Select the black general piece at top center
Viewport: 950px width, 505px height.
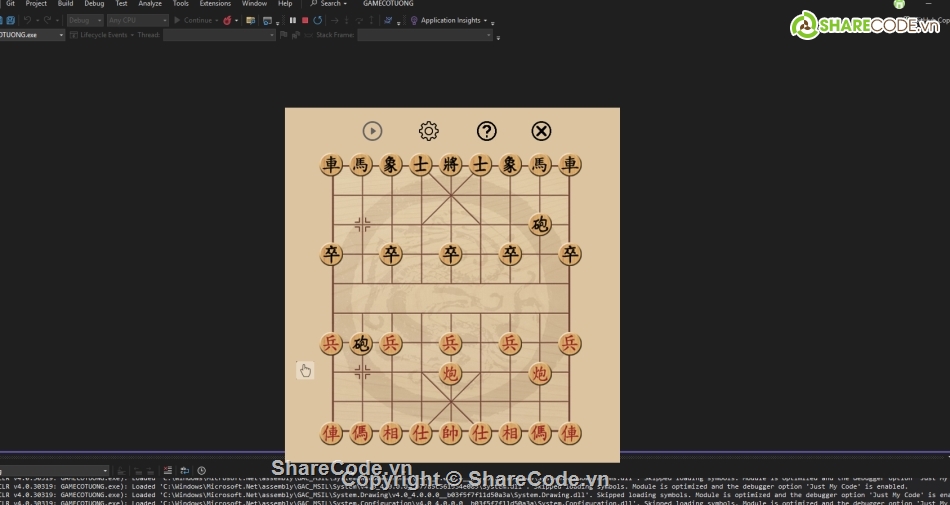(x=451, y=165)
